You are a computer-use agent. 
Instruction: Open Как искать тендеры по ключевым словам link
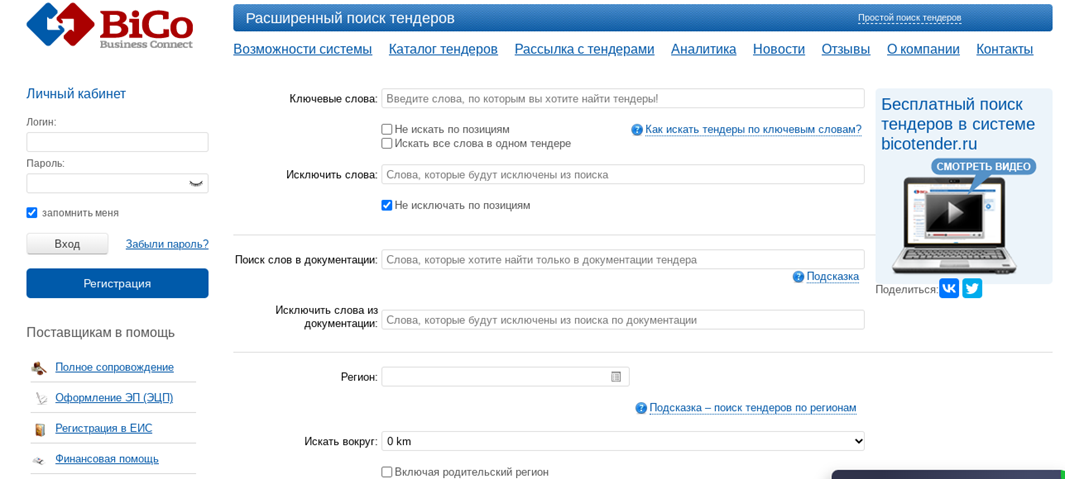pos(753,129)
